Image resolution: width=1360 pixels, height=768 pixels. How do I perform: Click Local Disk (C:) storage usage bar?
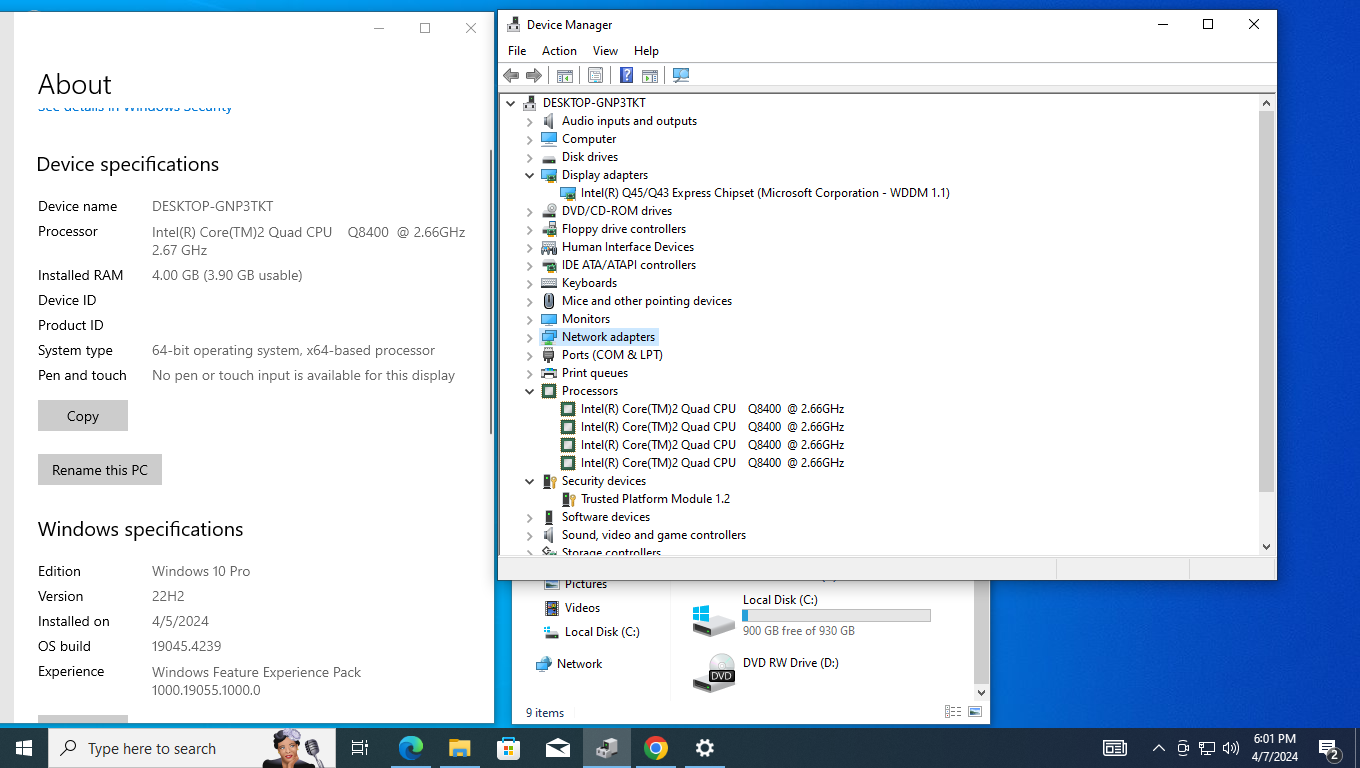point(836,616)
